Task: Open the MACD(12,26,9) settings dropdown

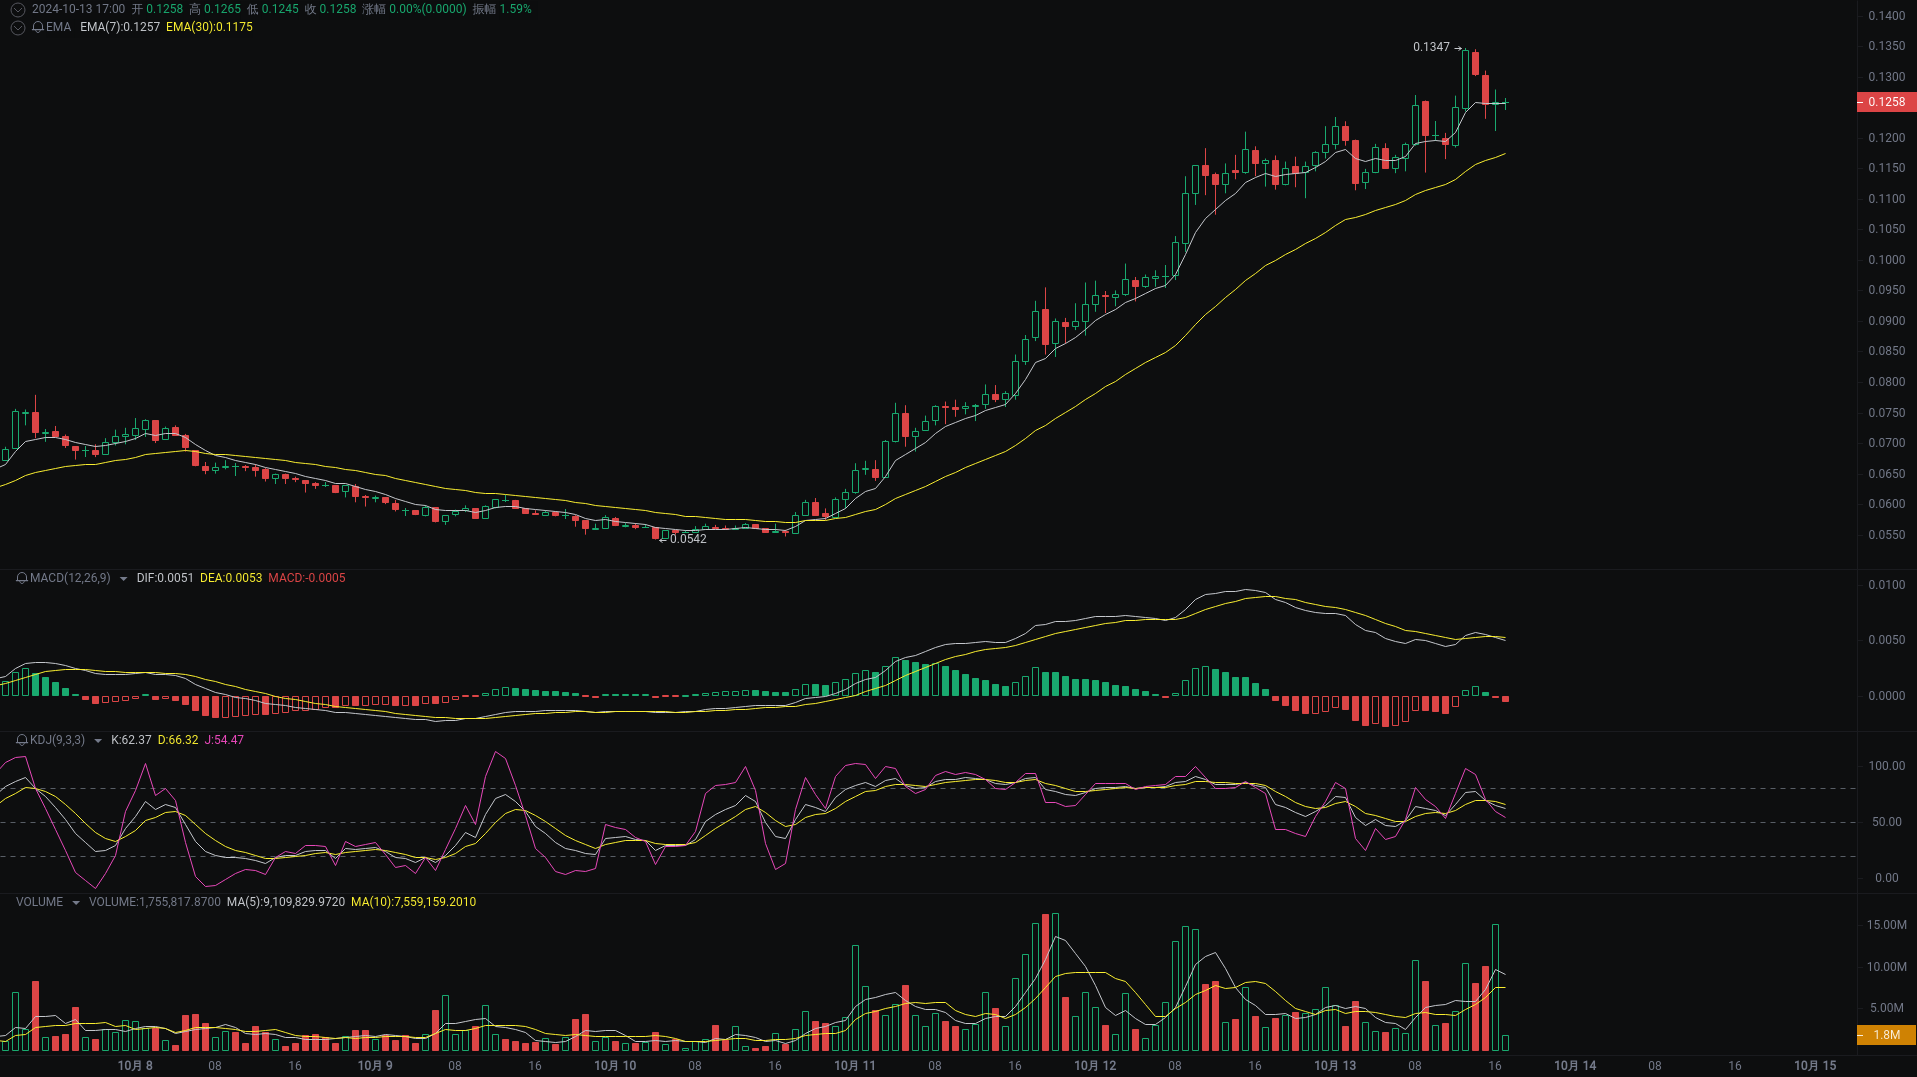Action: pos(123,578)
